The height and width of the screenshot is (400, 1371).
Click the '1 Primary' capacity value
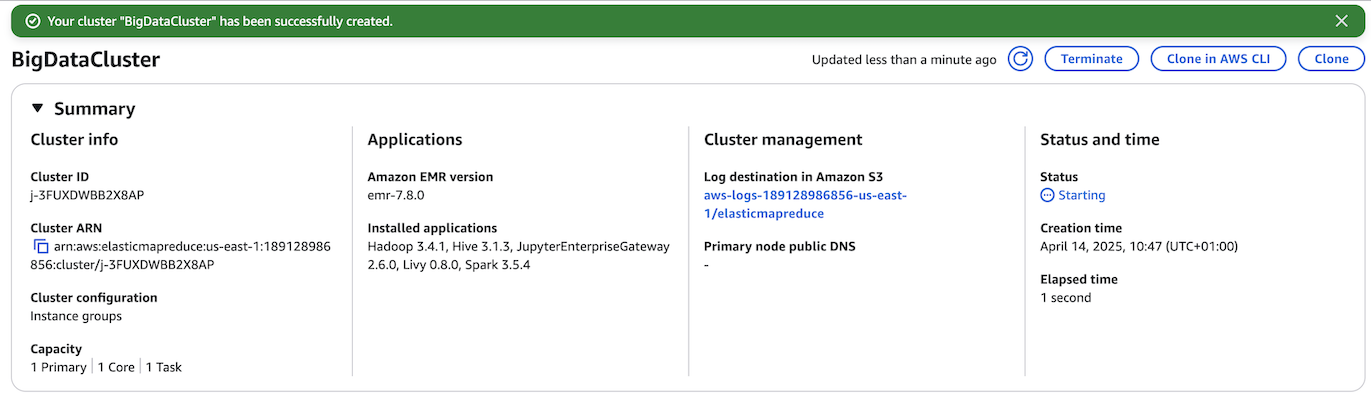point(59,367)
